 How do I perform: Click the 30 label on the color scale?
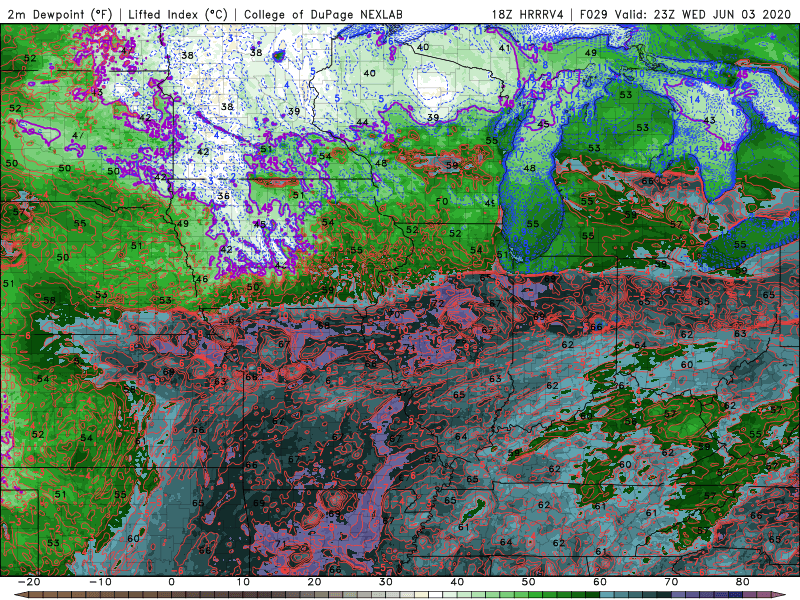pos(386,582)
